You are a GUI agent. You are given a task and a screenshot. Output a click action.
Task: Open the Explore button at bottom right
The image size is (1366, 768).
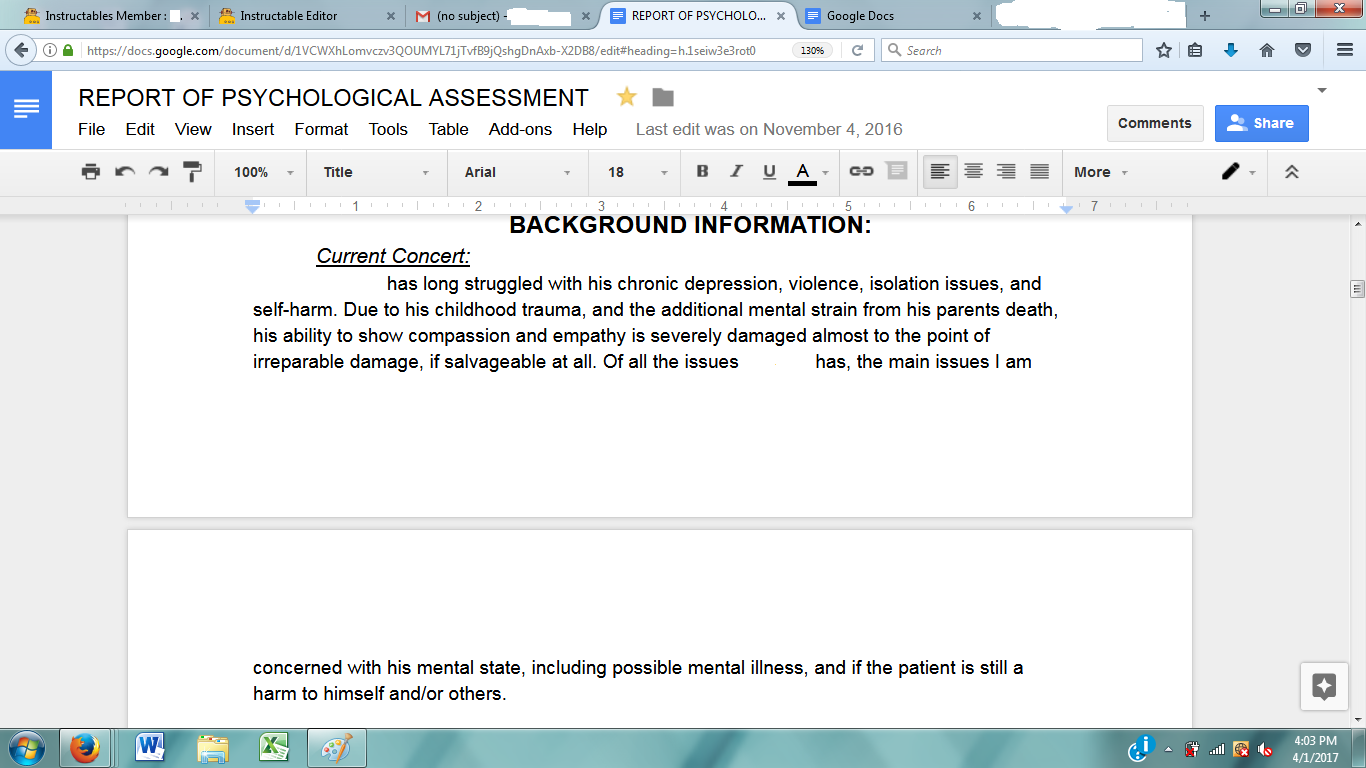(1324, 687)
